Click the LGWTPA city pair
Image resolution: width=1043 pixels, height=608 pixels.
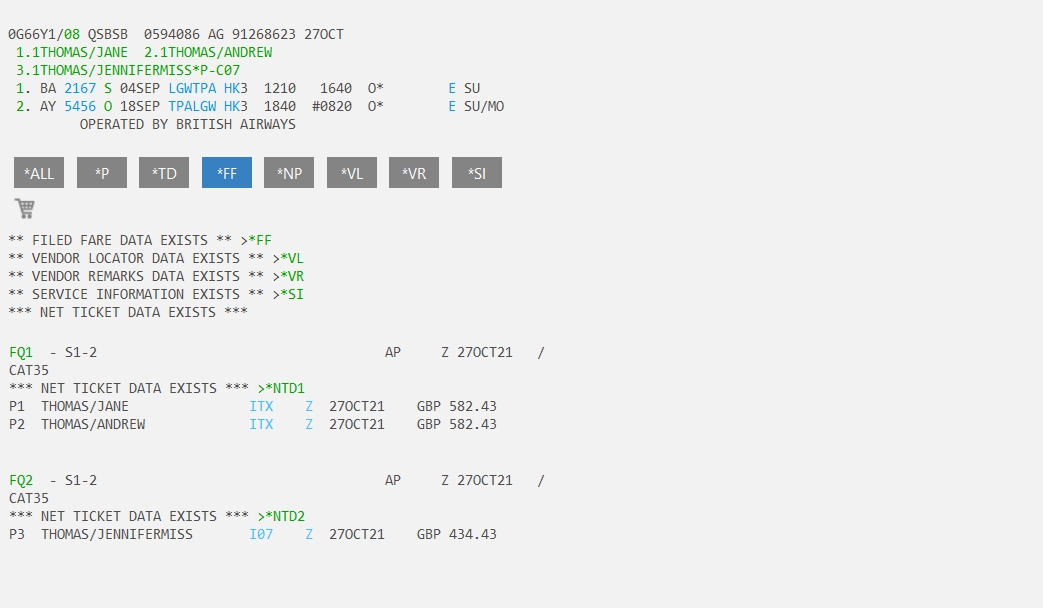click(x=192, y=88)
